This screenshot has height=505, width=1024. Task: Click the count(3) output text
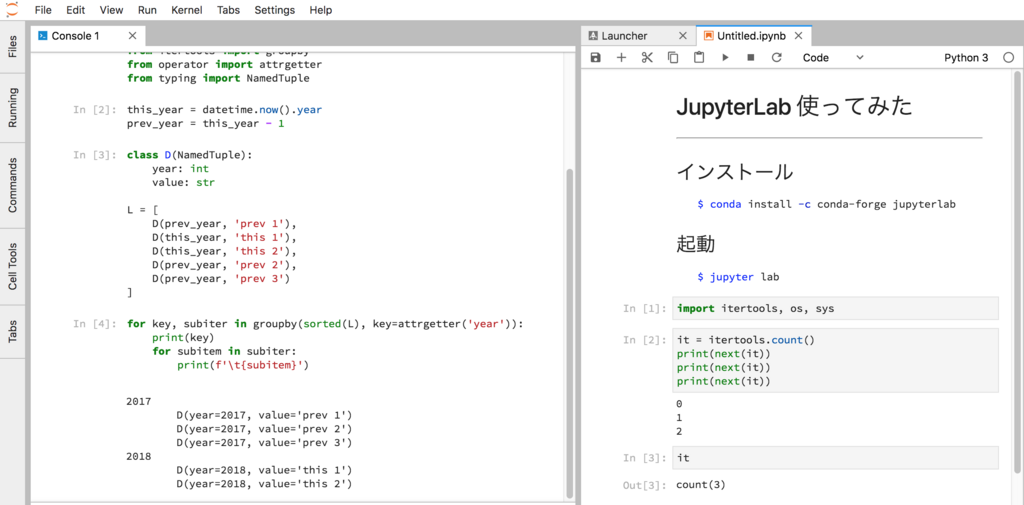click(701, 485)
